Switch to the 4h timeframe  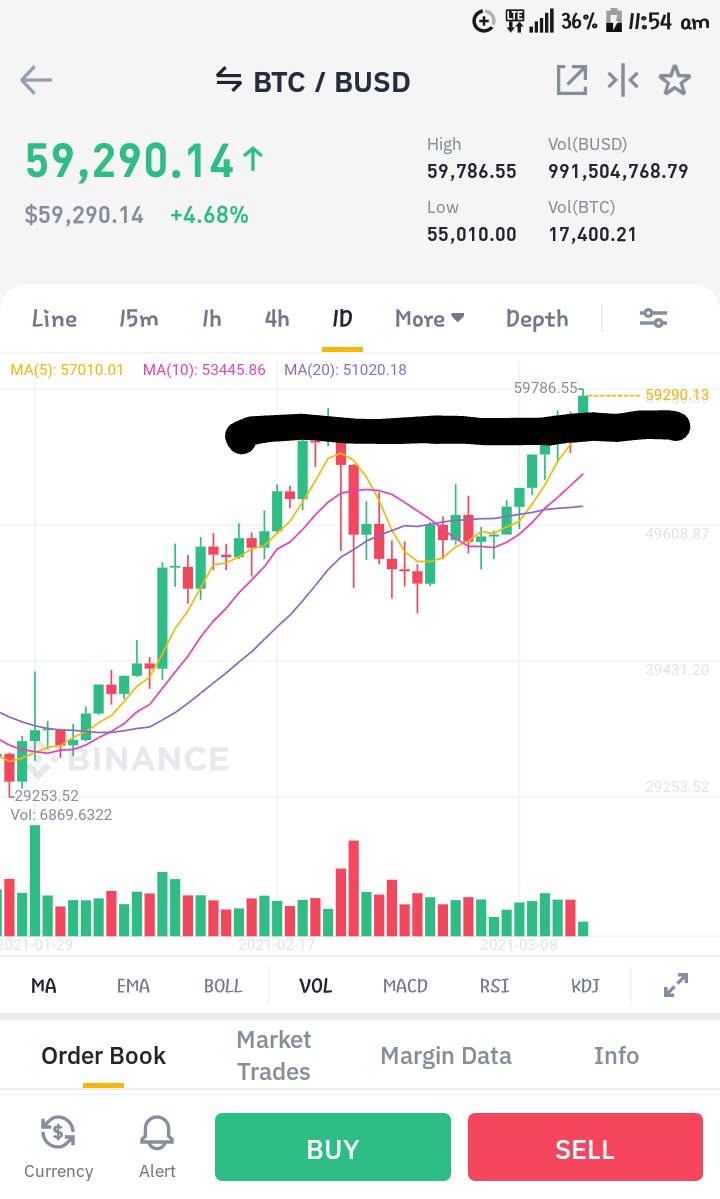coord(277,318)
